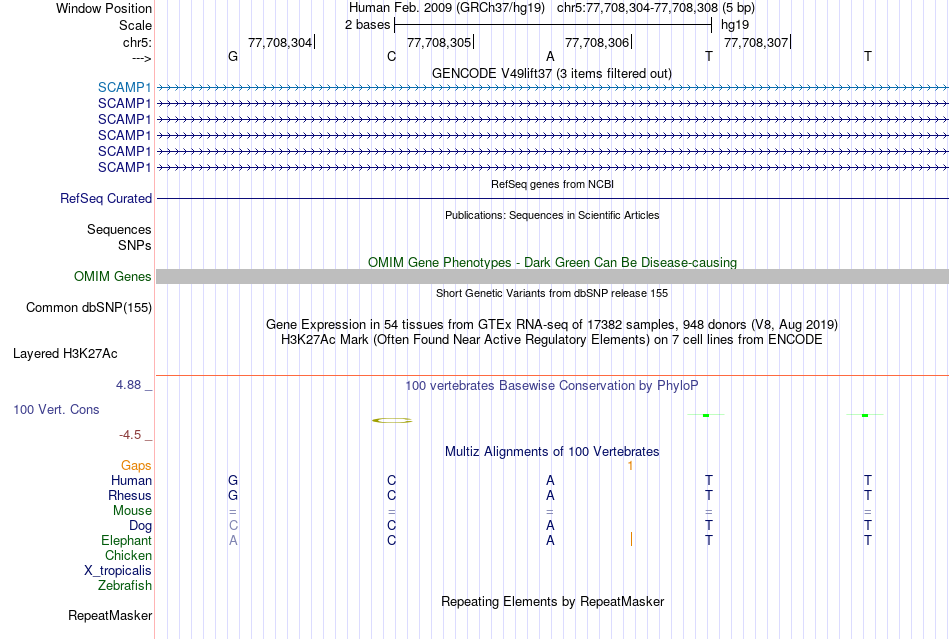Click base A in the Rhesus row
Screen dimensions: 950x639
[550, 495]
